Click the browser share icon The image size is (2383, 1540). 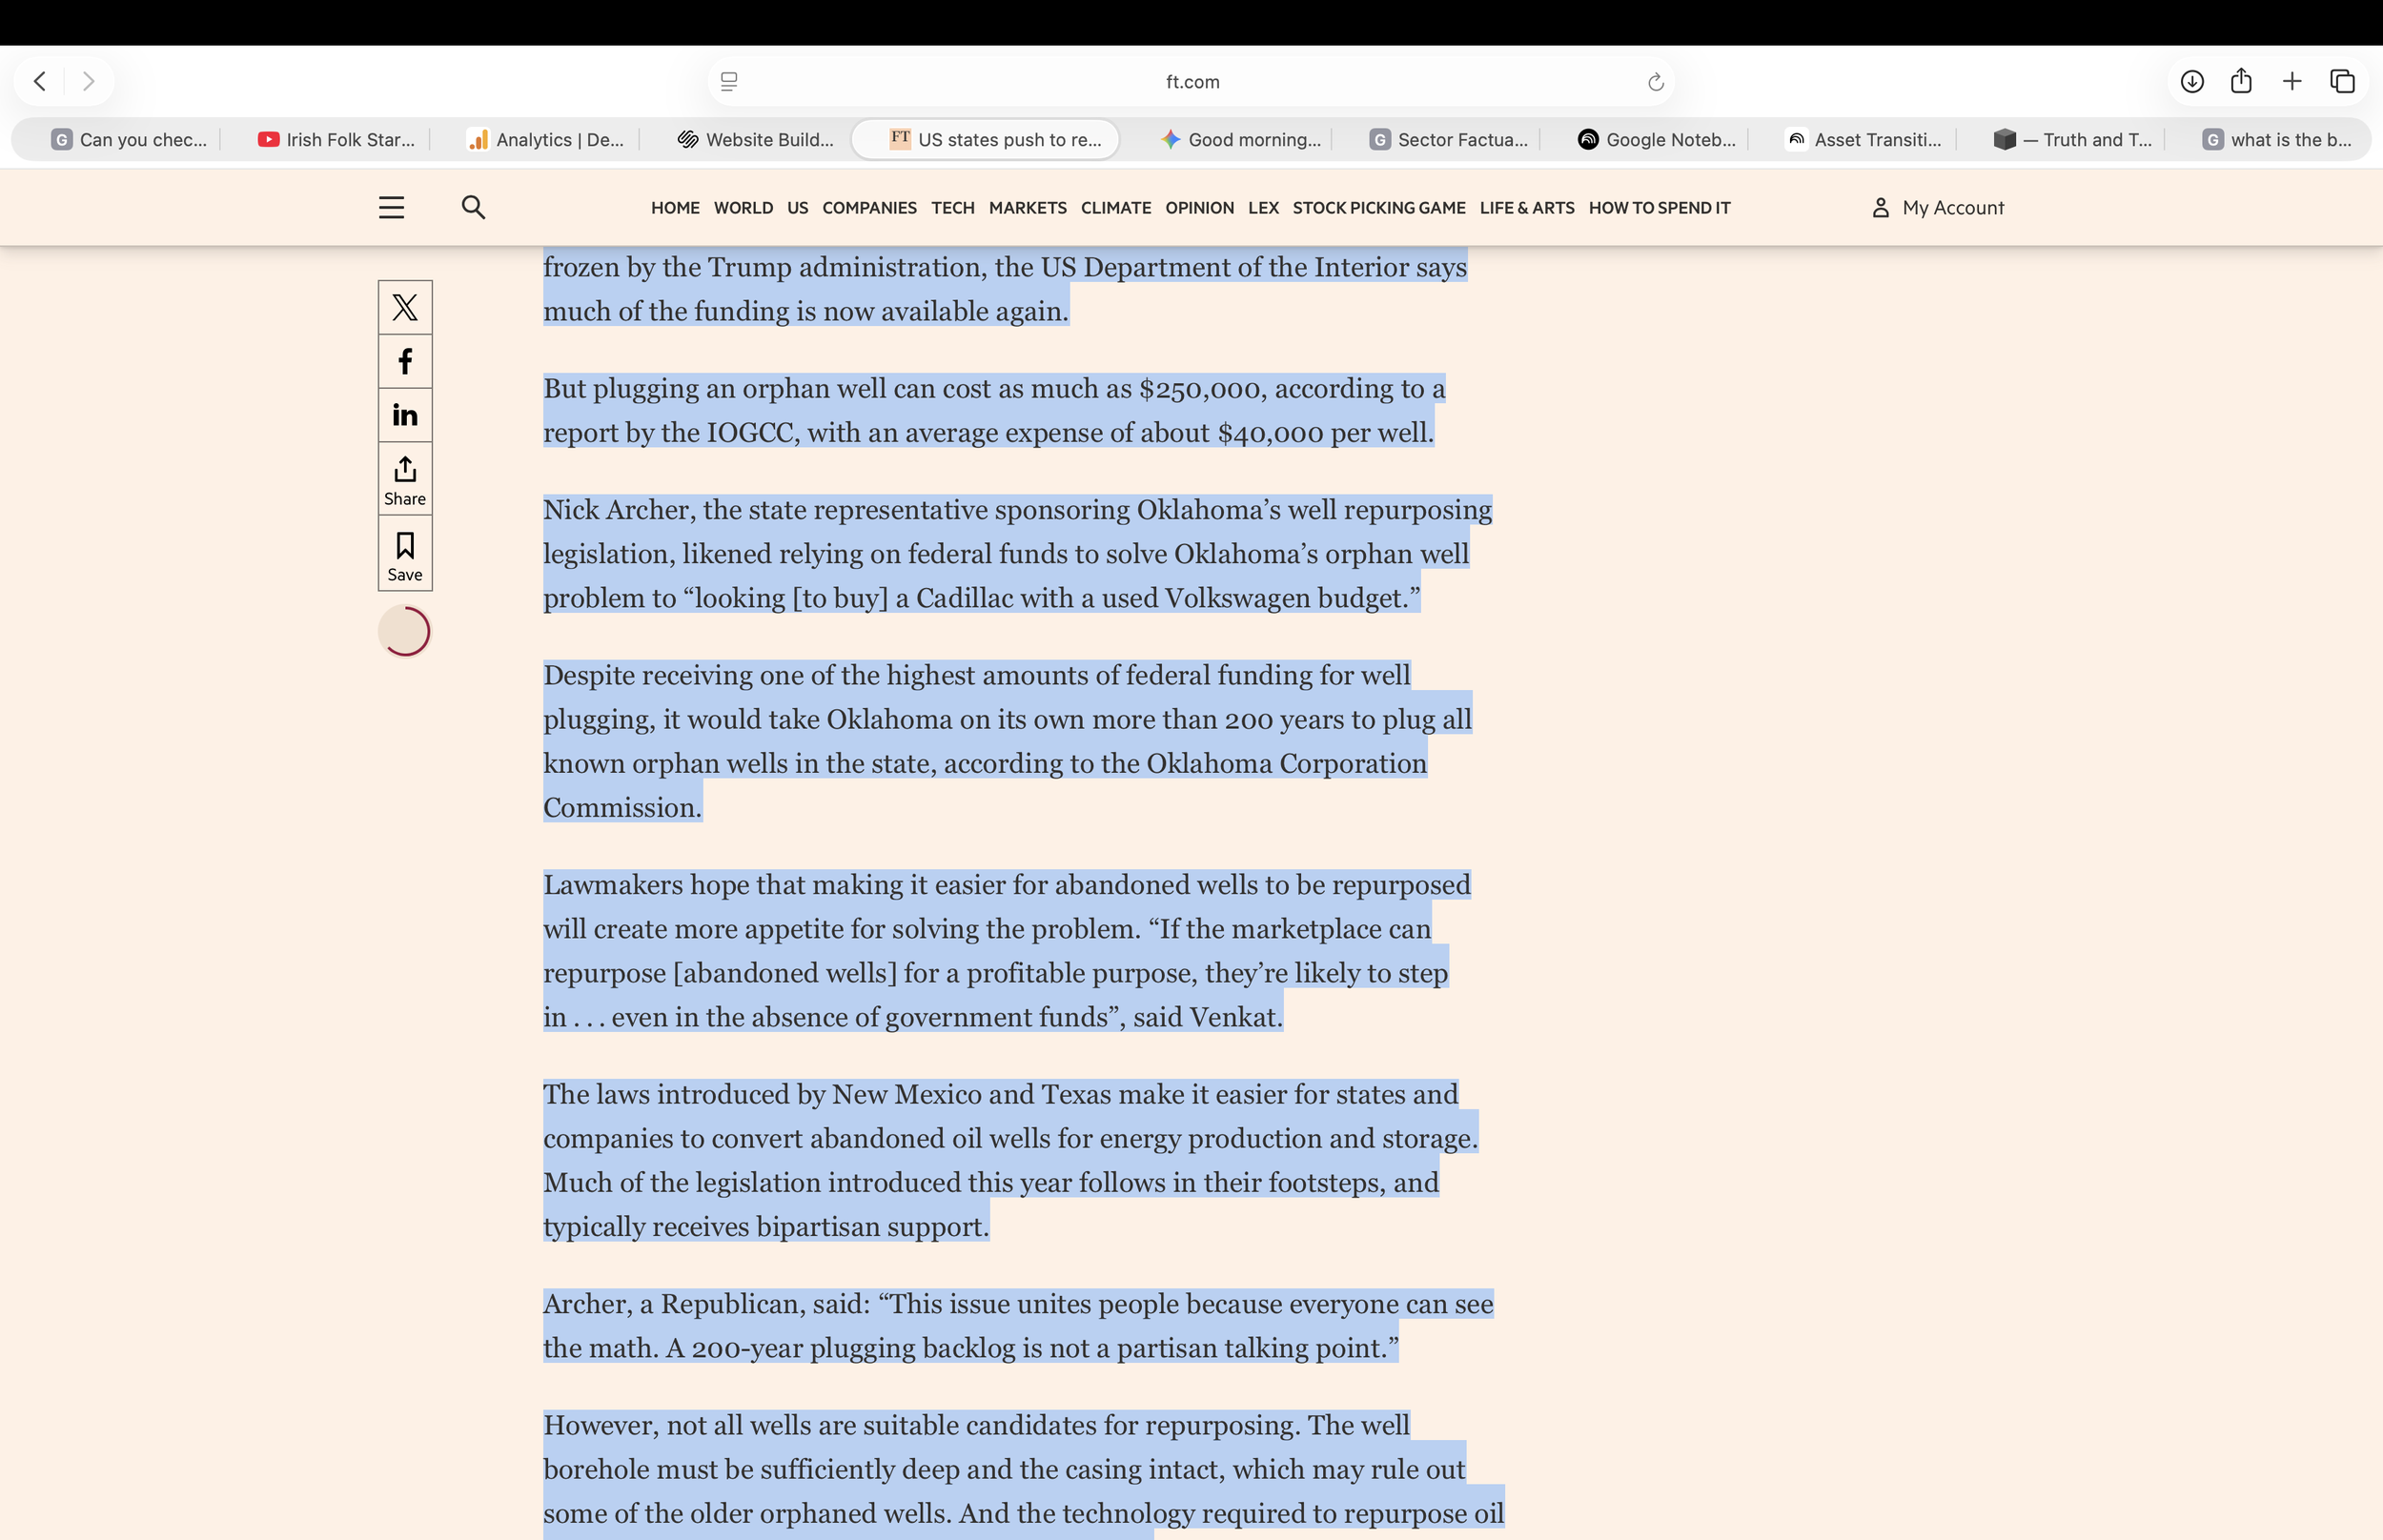pyautogui.click(x=2241, y=81)
